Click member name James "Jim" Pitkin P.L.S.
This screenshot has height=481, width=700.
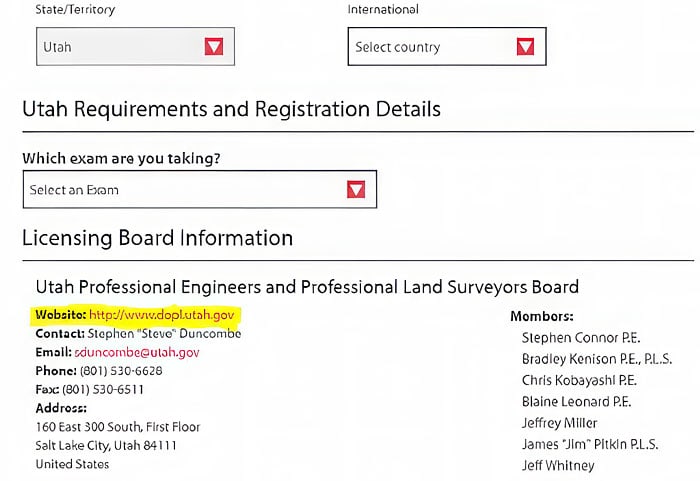(590, 444)
